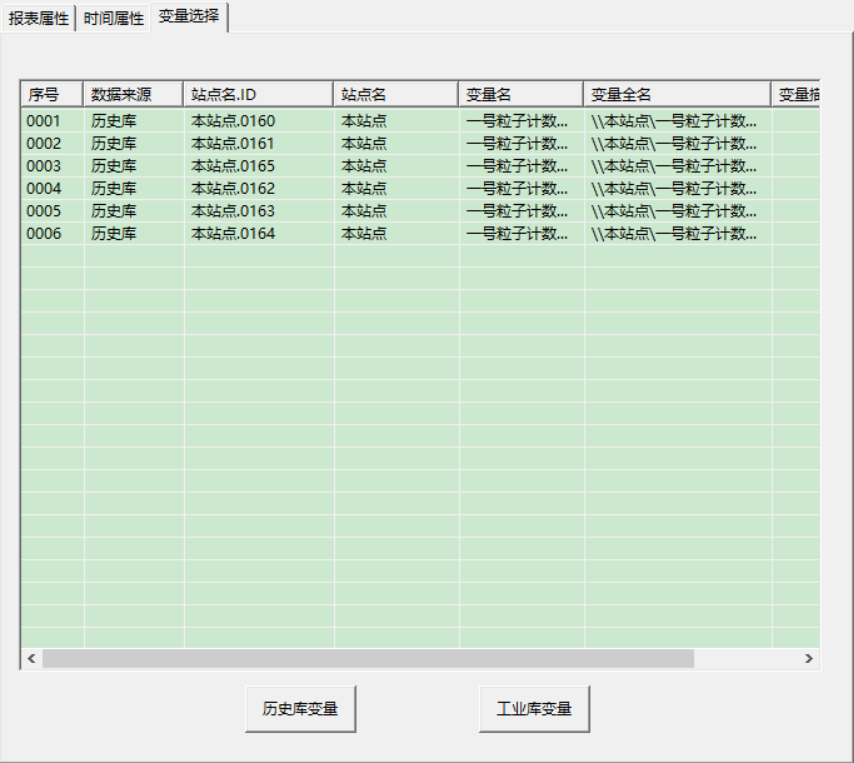
Task: Select the row with ID 本站点.0165
Action: tap(233, 166)
